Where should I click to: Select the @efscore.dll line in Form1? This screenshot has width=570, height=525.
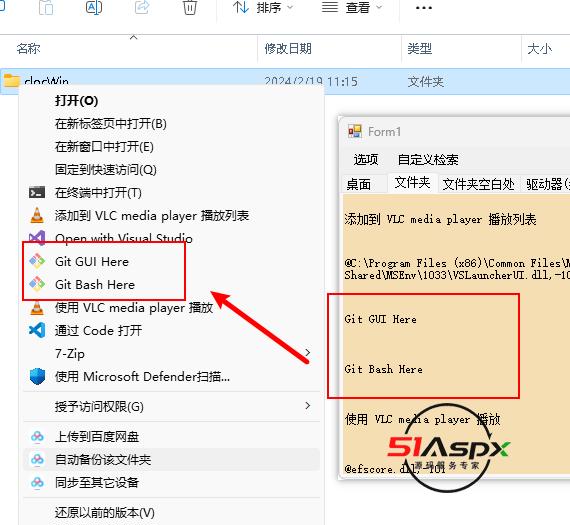[x=395, y=469]
